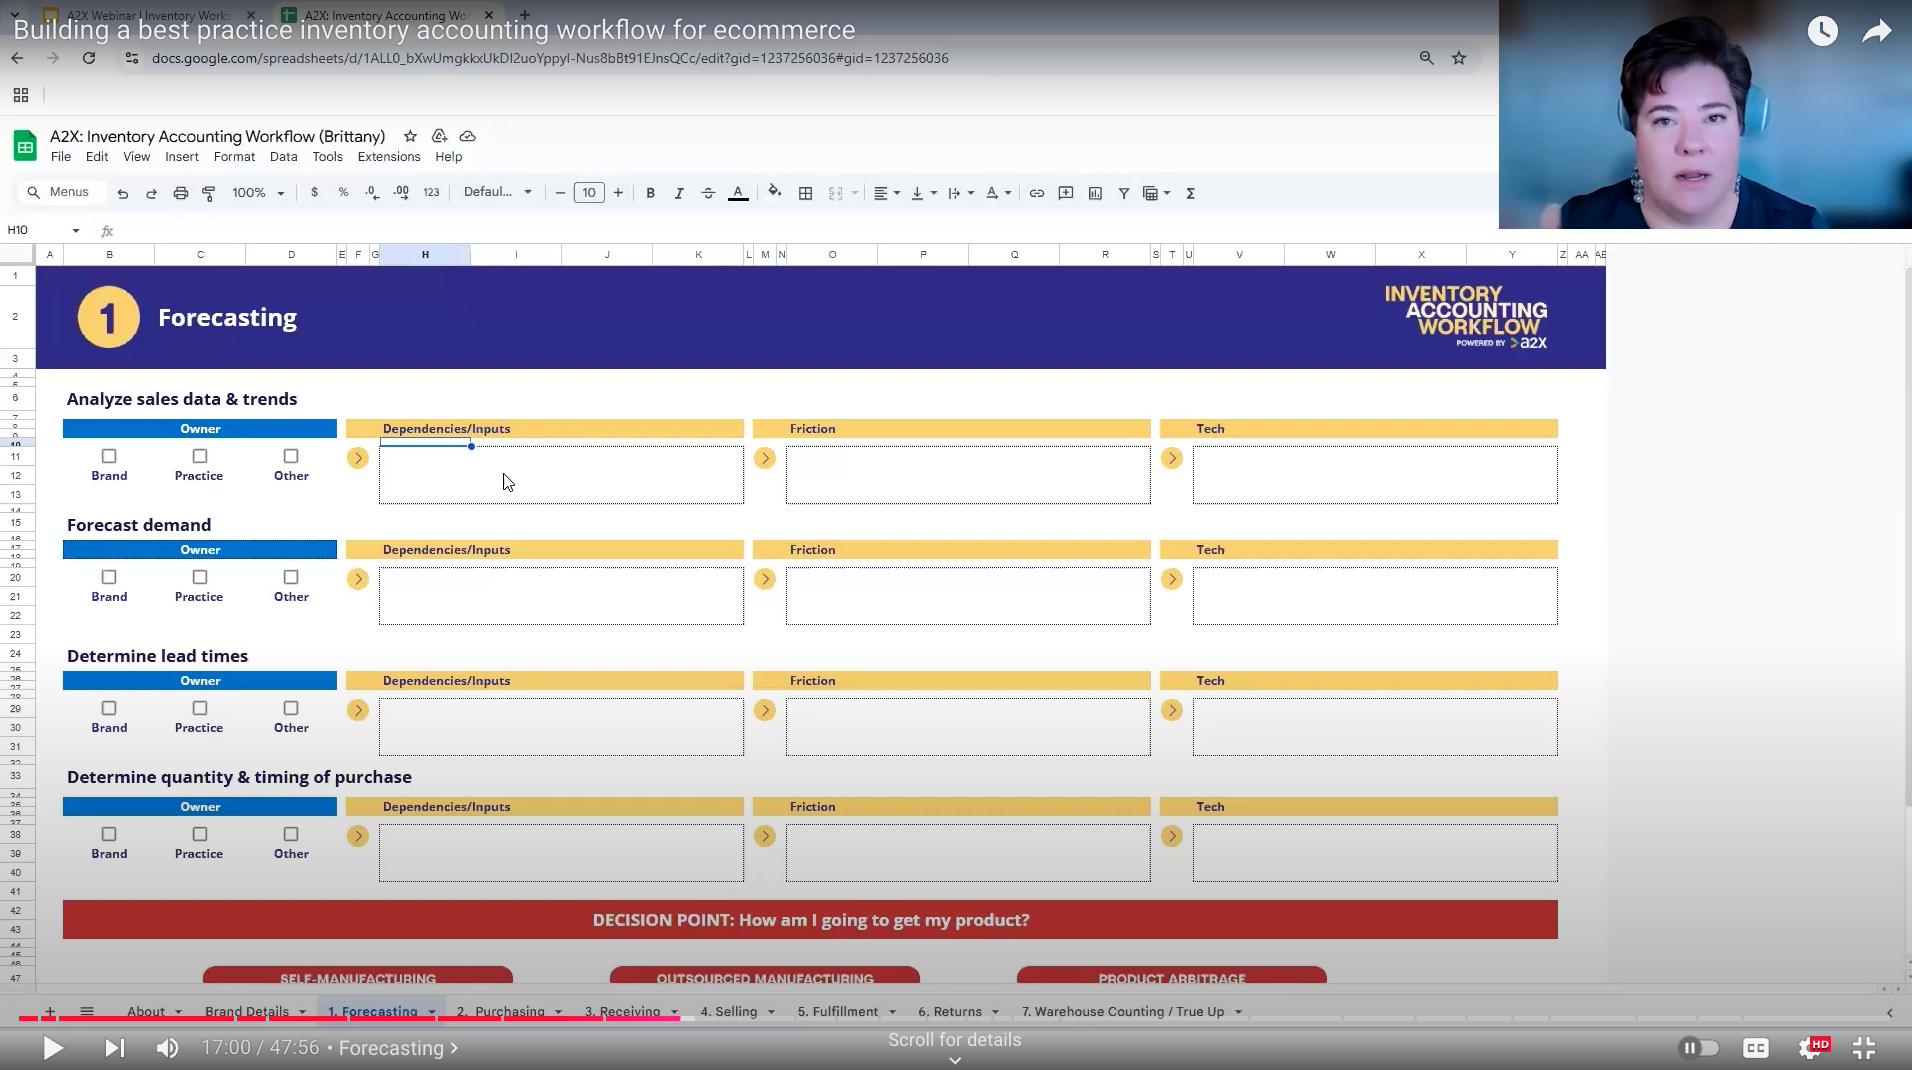This screenshot has width=1912, height=1070.
Task: Expand the horizontal align dropdown
Action: (x=895, y=192)
